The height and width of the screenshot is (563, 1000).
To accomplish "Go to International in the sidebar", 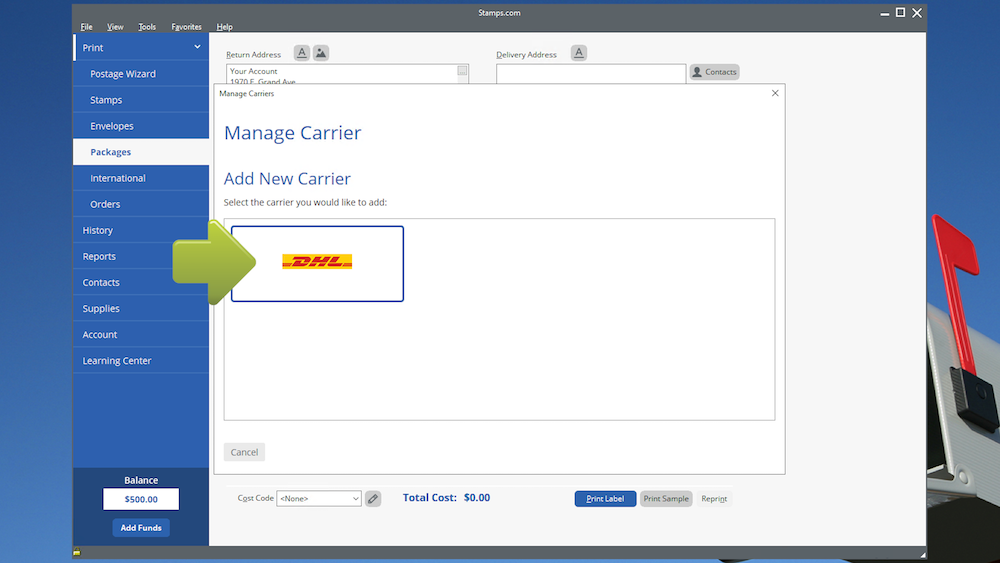I will [118, 178].
